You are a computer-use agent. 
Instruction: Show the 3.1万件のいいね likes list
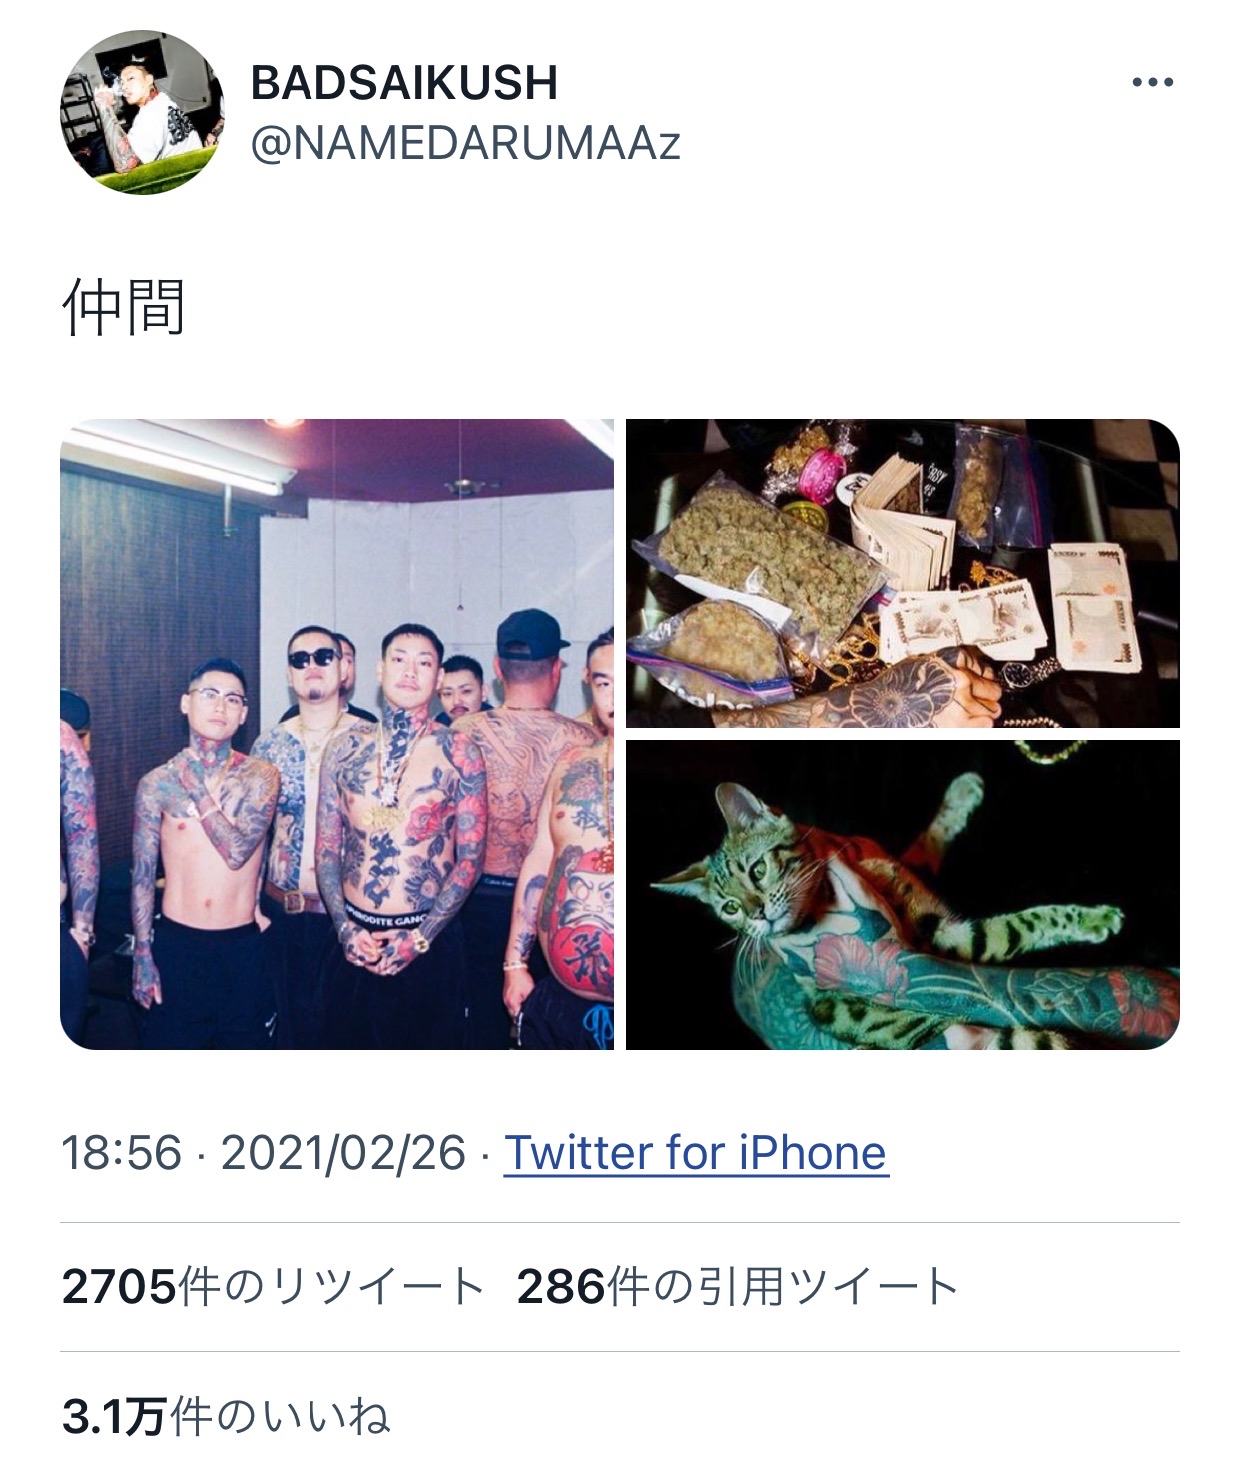click(x=226, y=1417)
